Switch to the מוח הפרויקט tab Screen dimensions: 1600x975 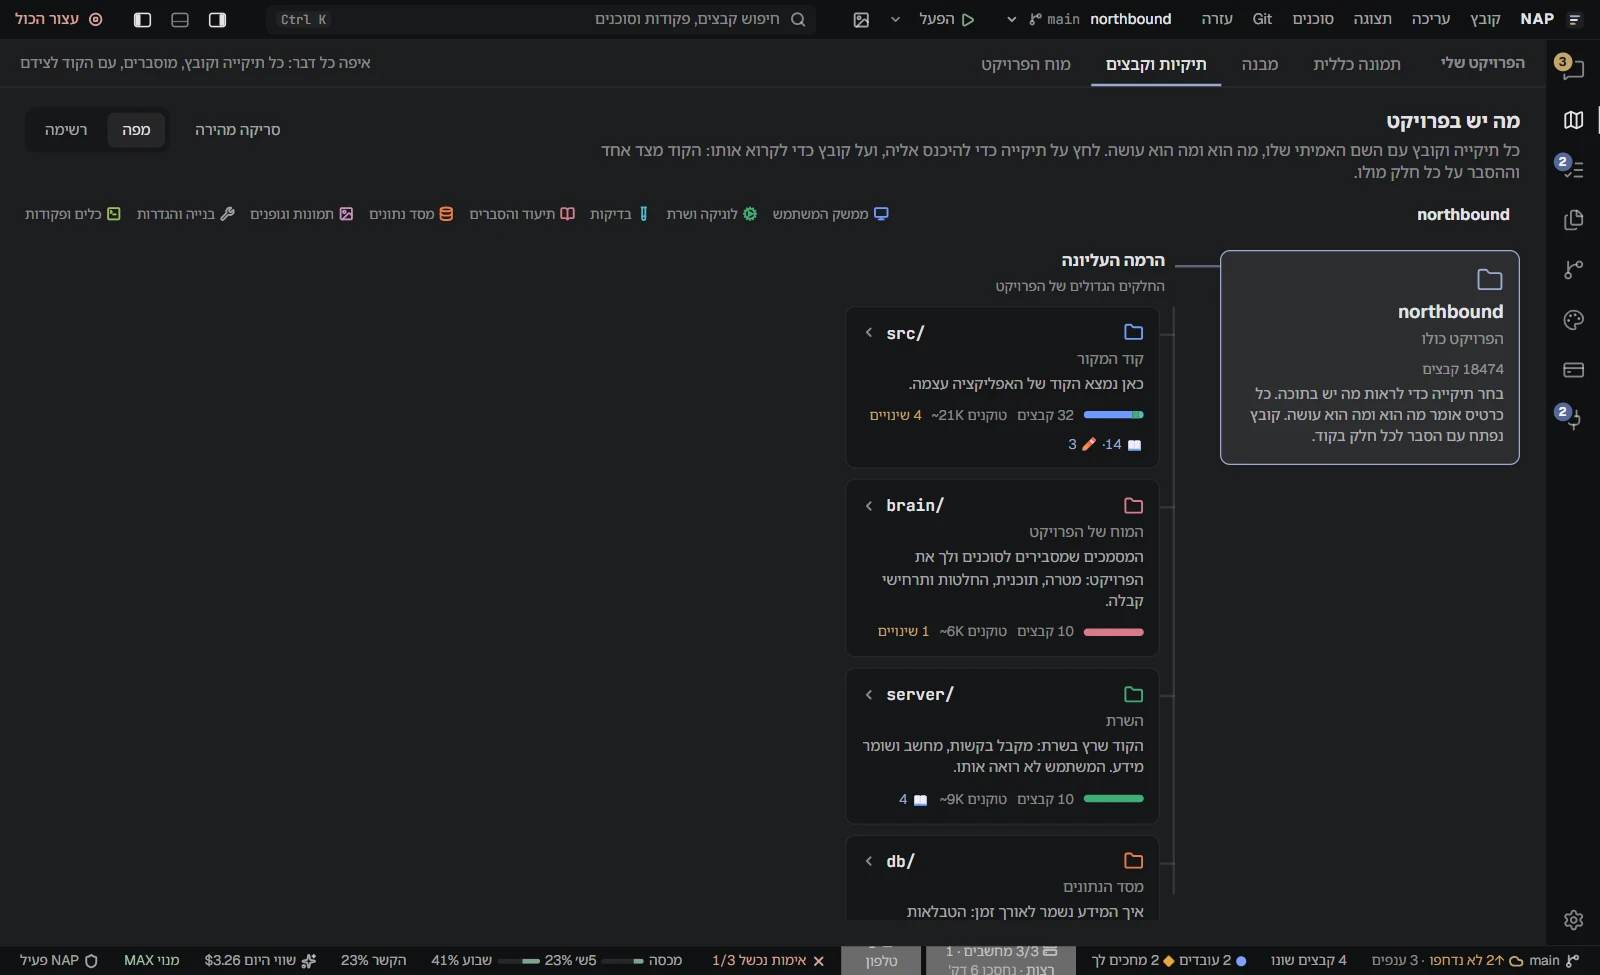1025,64
